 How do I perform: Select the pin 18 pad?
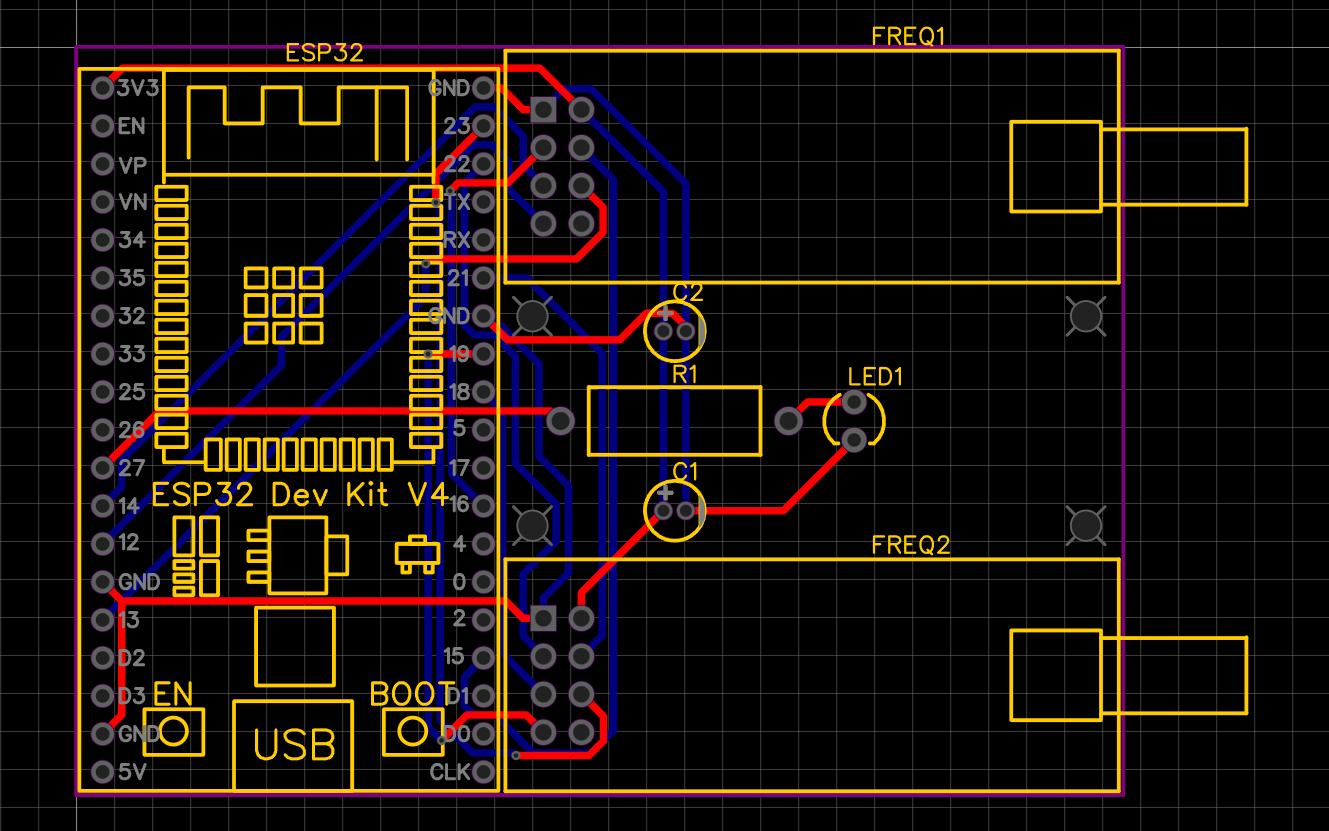(484, 392)
